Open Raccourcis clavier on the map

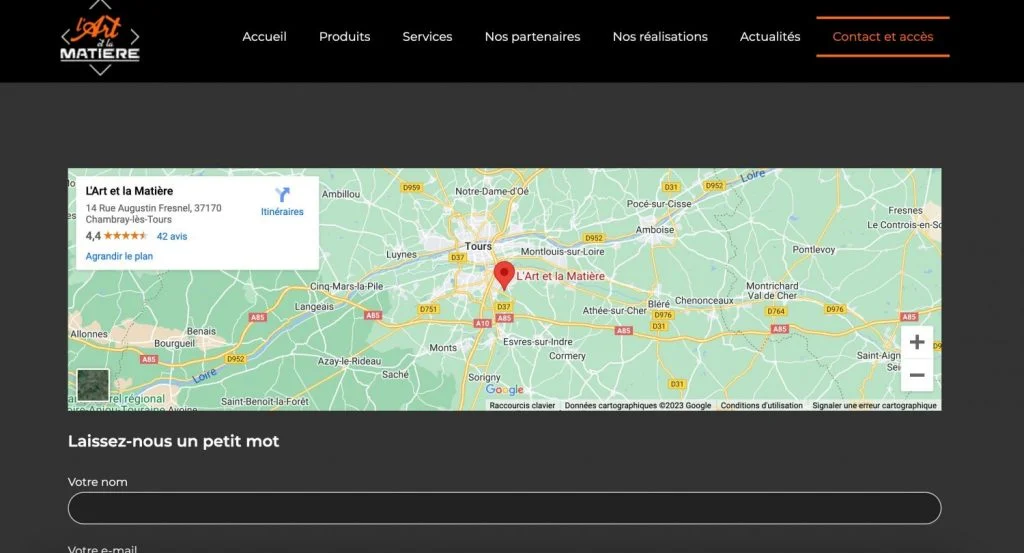522,405
